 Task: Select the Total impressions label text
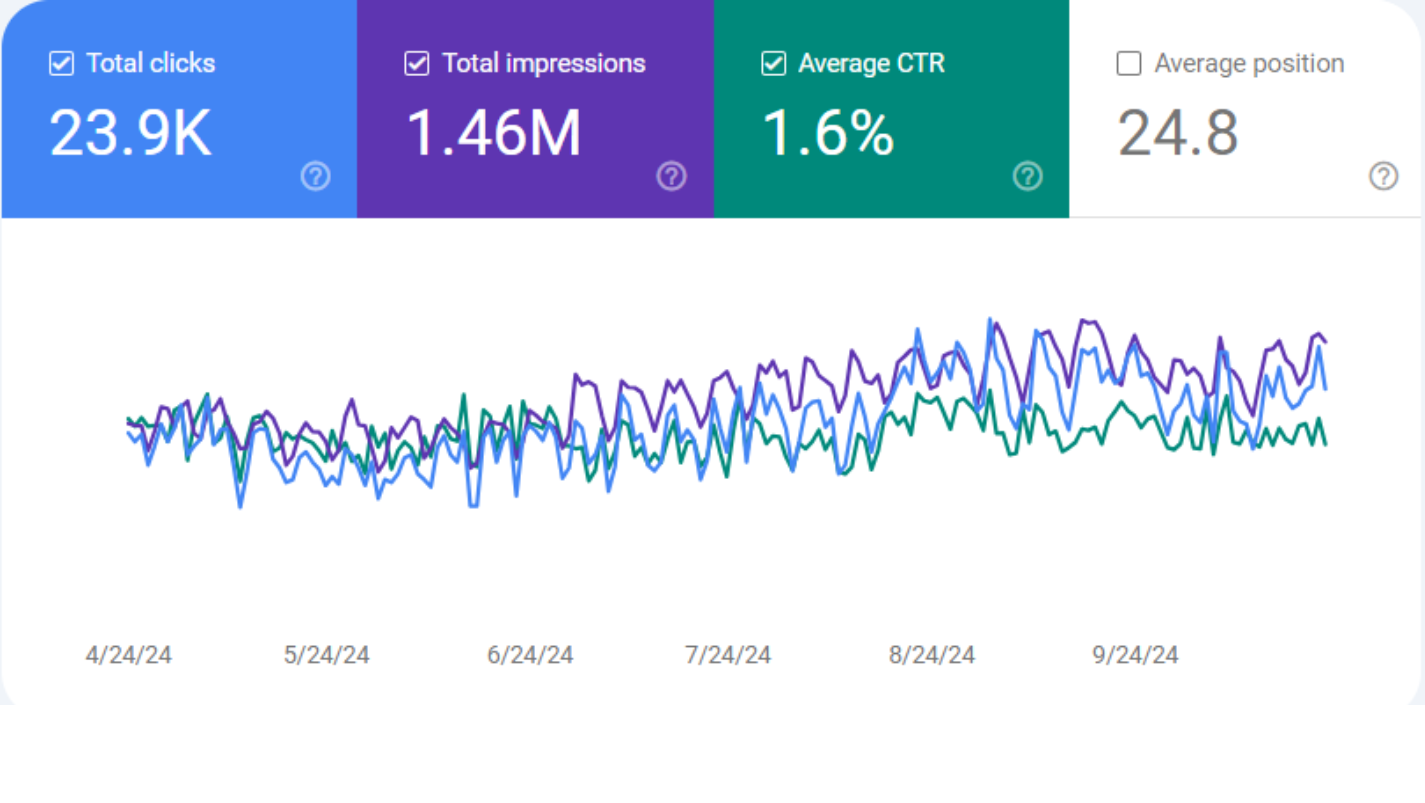(x=544, y=64)
